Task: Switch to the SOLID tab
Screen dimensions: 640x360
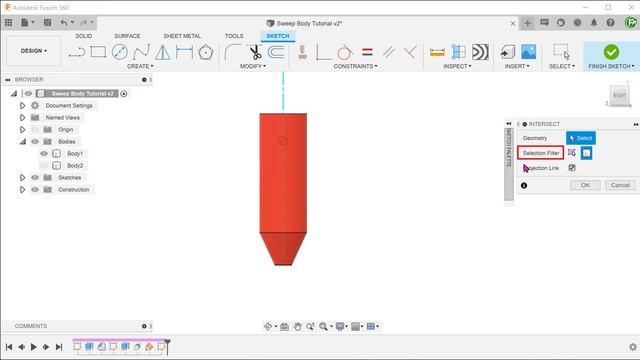Action: point(83,36)
